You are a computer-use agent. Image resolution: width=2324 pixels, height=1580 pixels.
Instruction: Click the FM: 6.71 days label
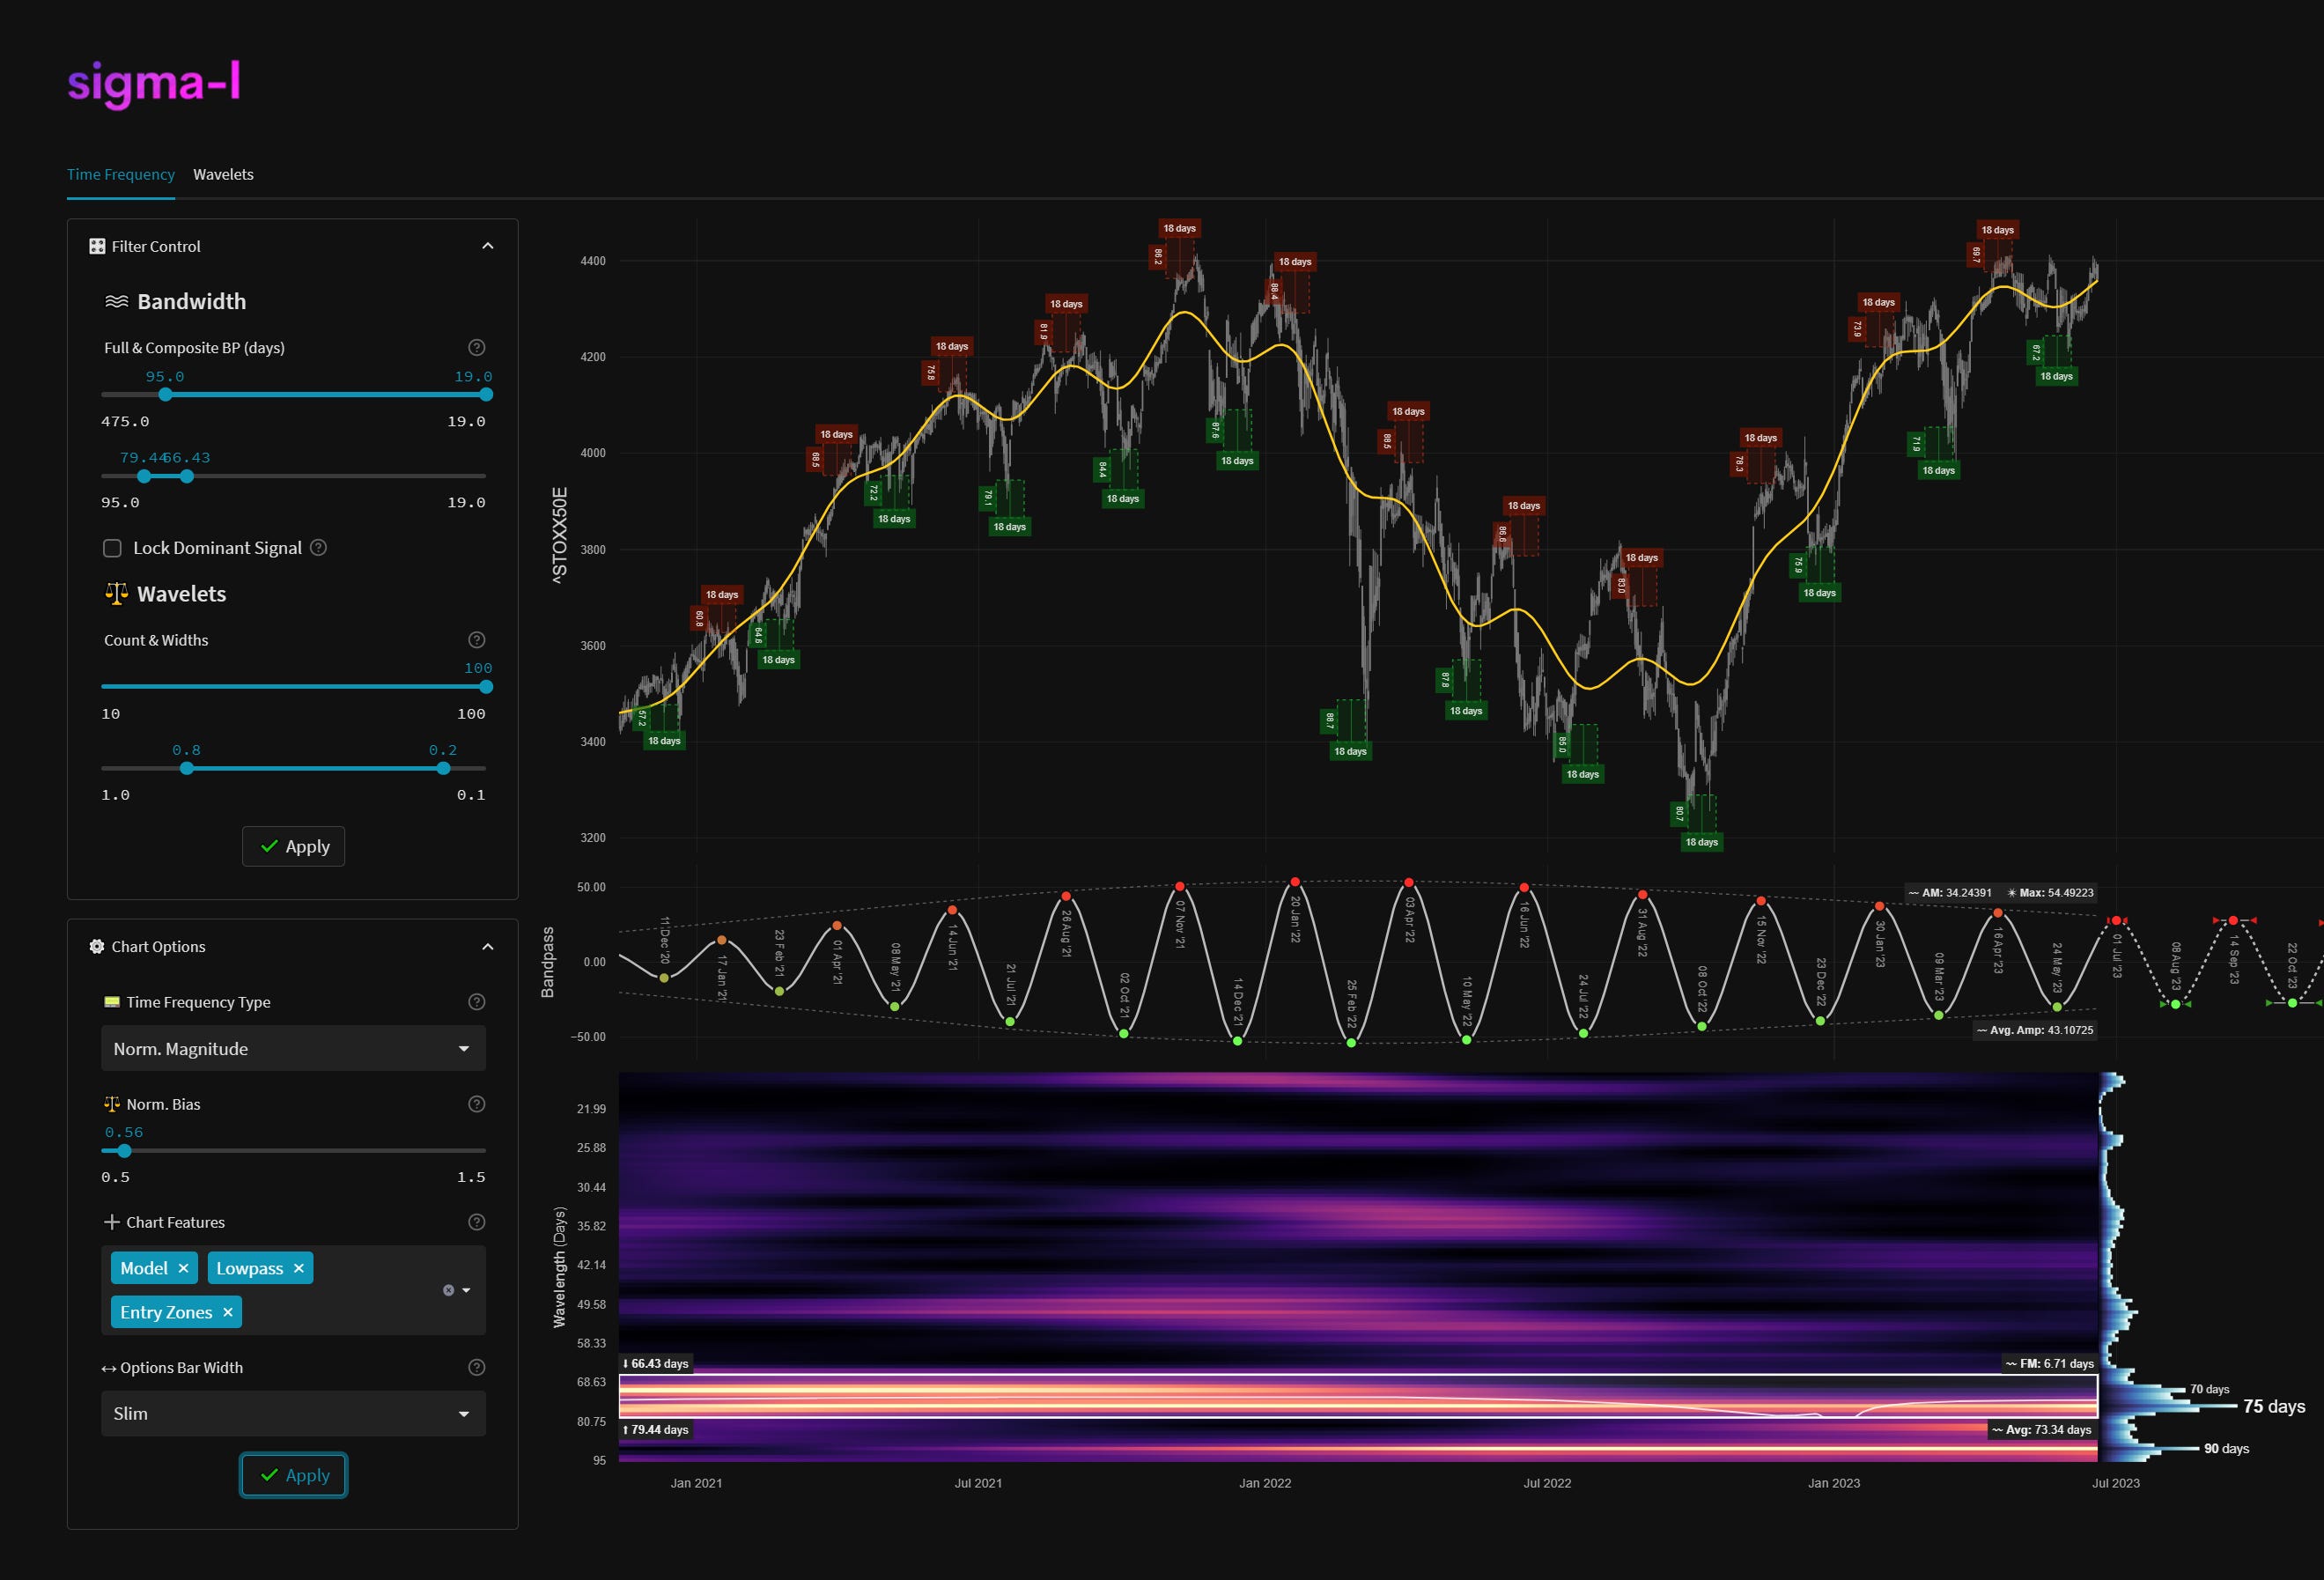[2049, 1363]
